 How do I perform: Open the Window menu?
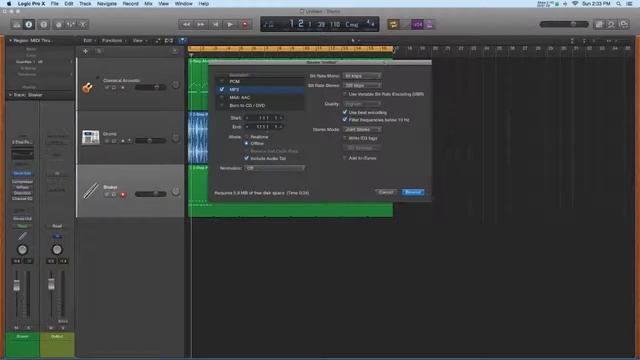tap(183, 4)
